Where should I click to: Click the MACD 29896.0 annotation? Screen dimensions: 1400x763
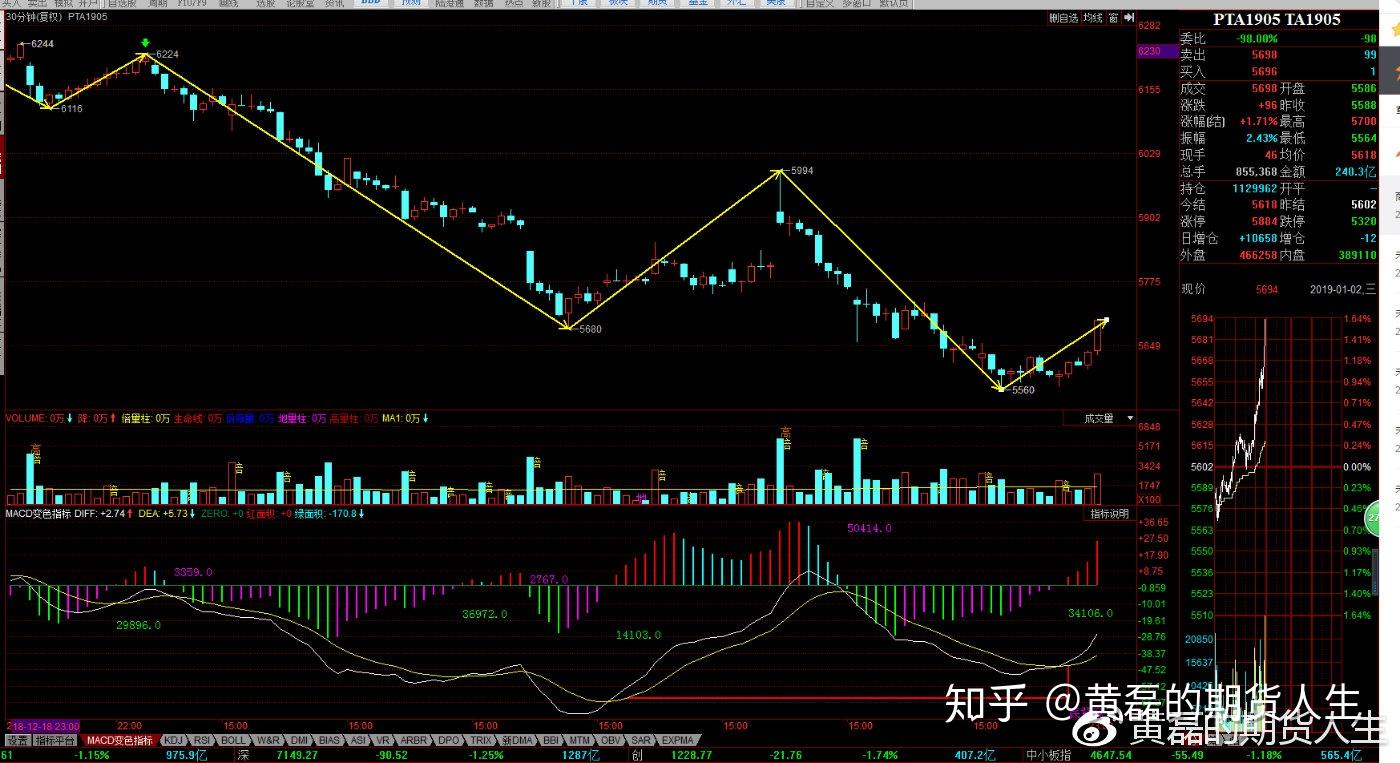pyautogui.click(x=139, y=624)
